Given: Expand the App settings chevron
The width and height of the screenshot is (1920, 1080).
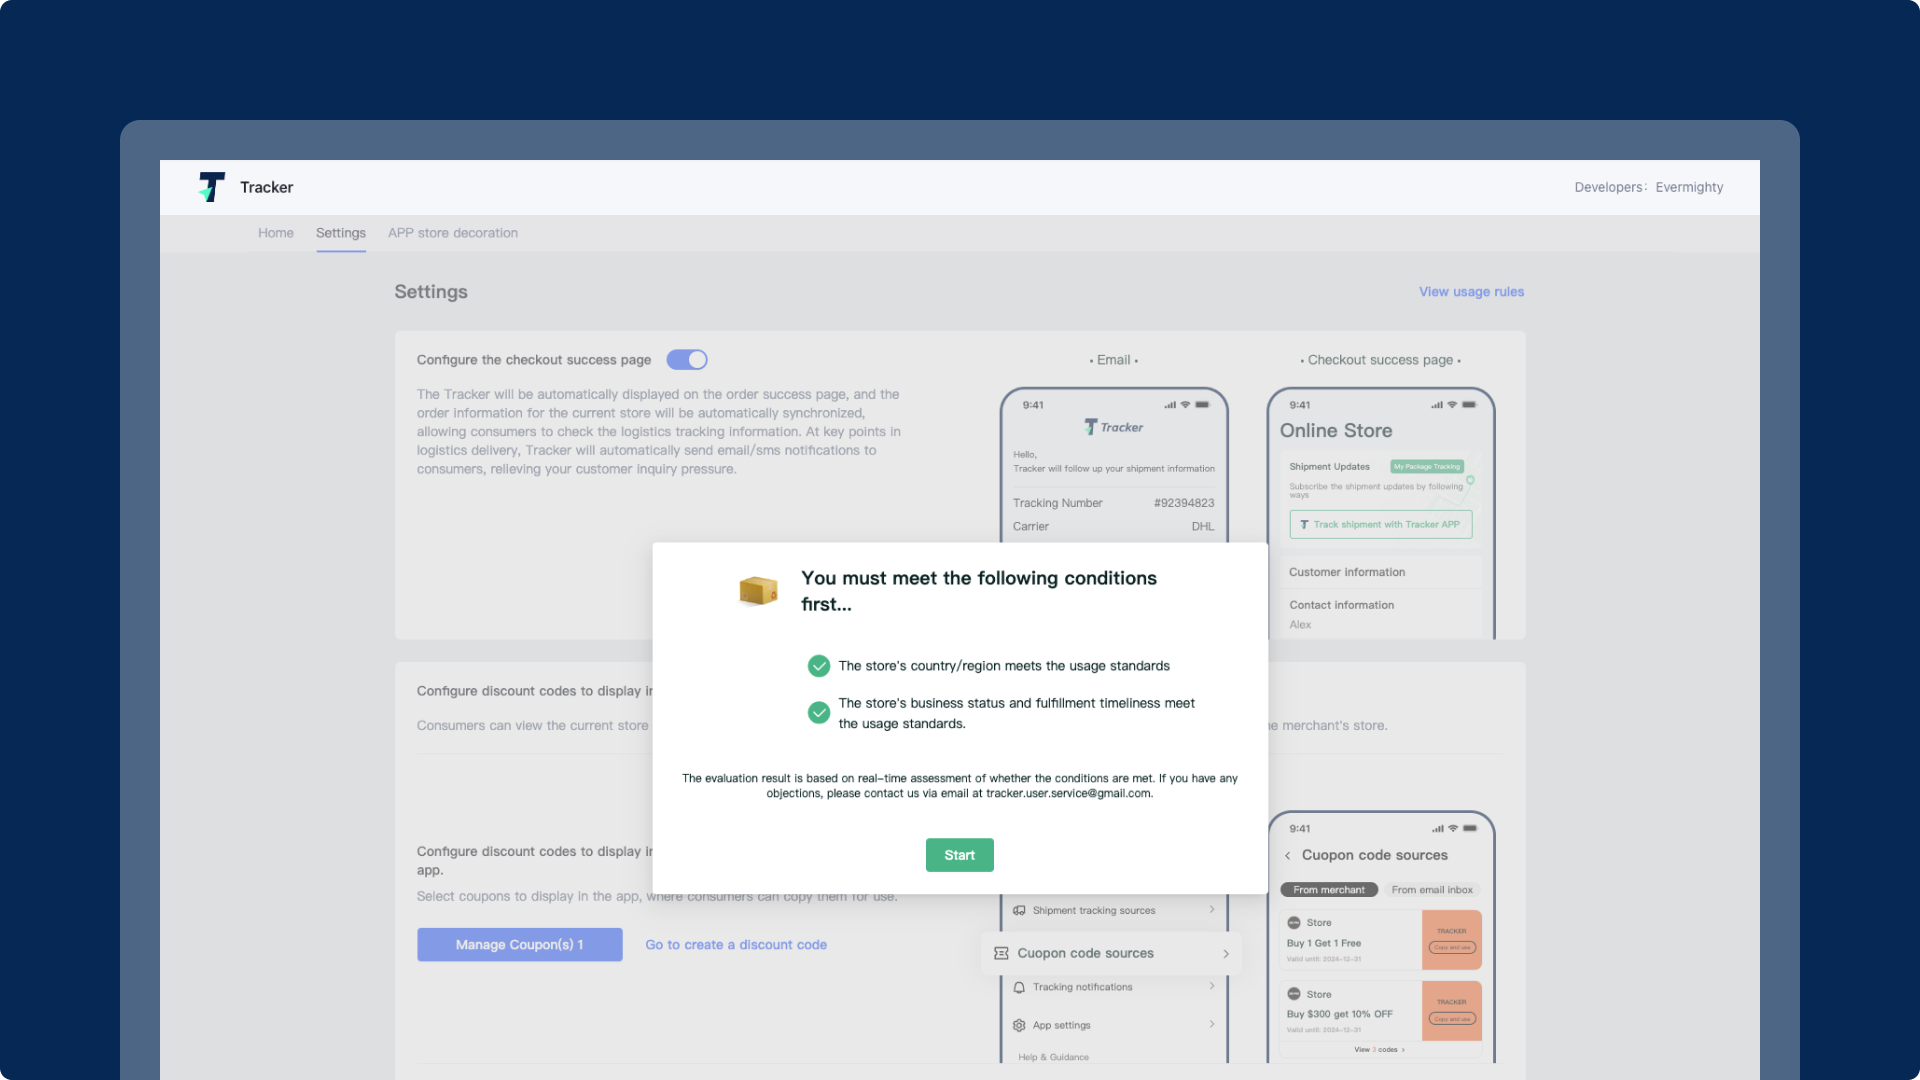Looking at the screenshot, I should [1212, 1025].
